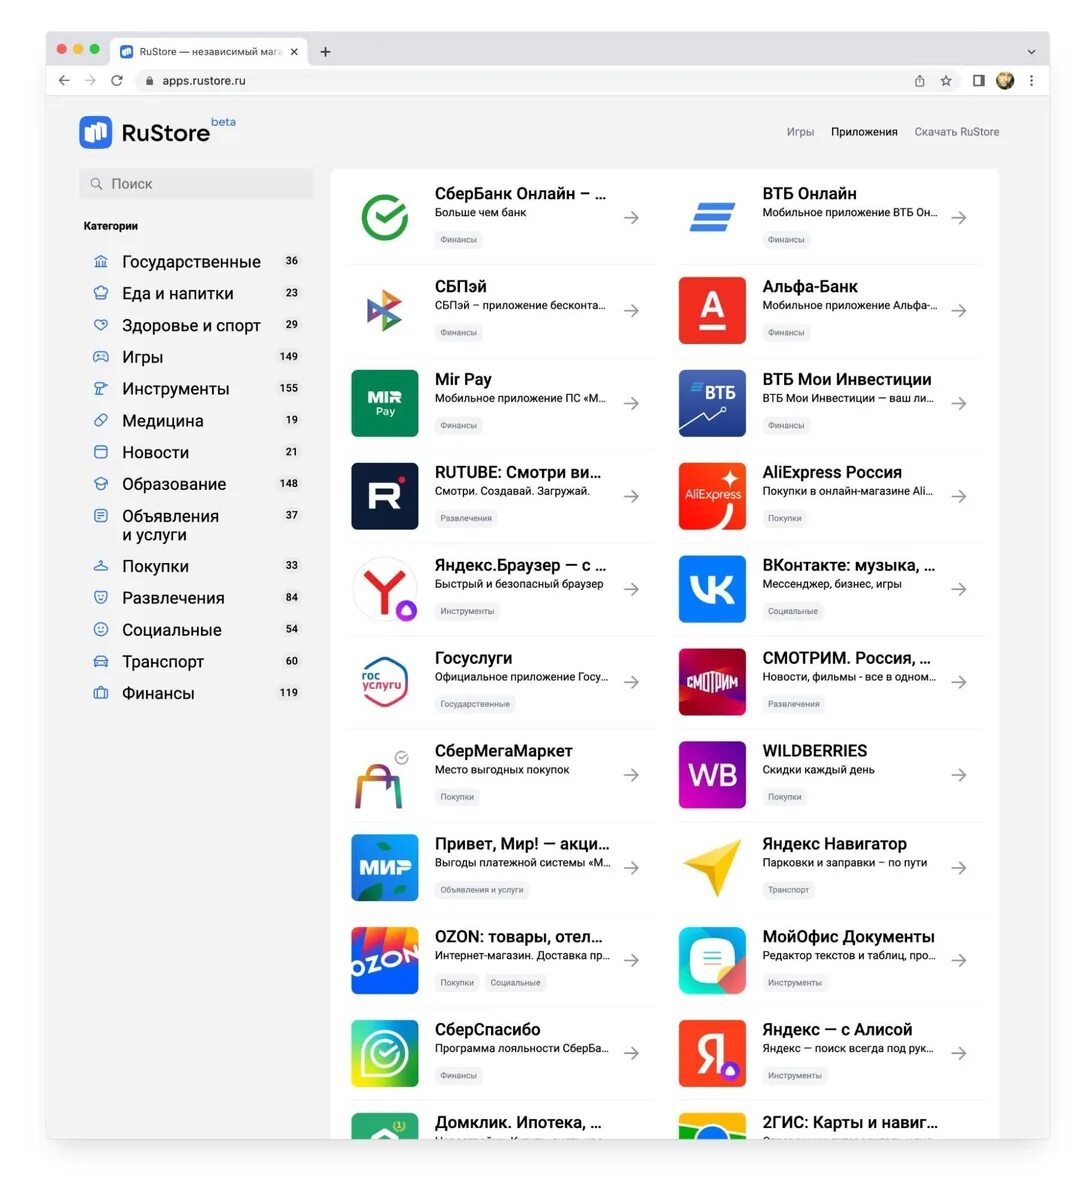Open the Альфа-Банк red app icon
Image resolution: width=1080 pixels, height=1200 pixels.
712,311
